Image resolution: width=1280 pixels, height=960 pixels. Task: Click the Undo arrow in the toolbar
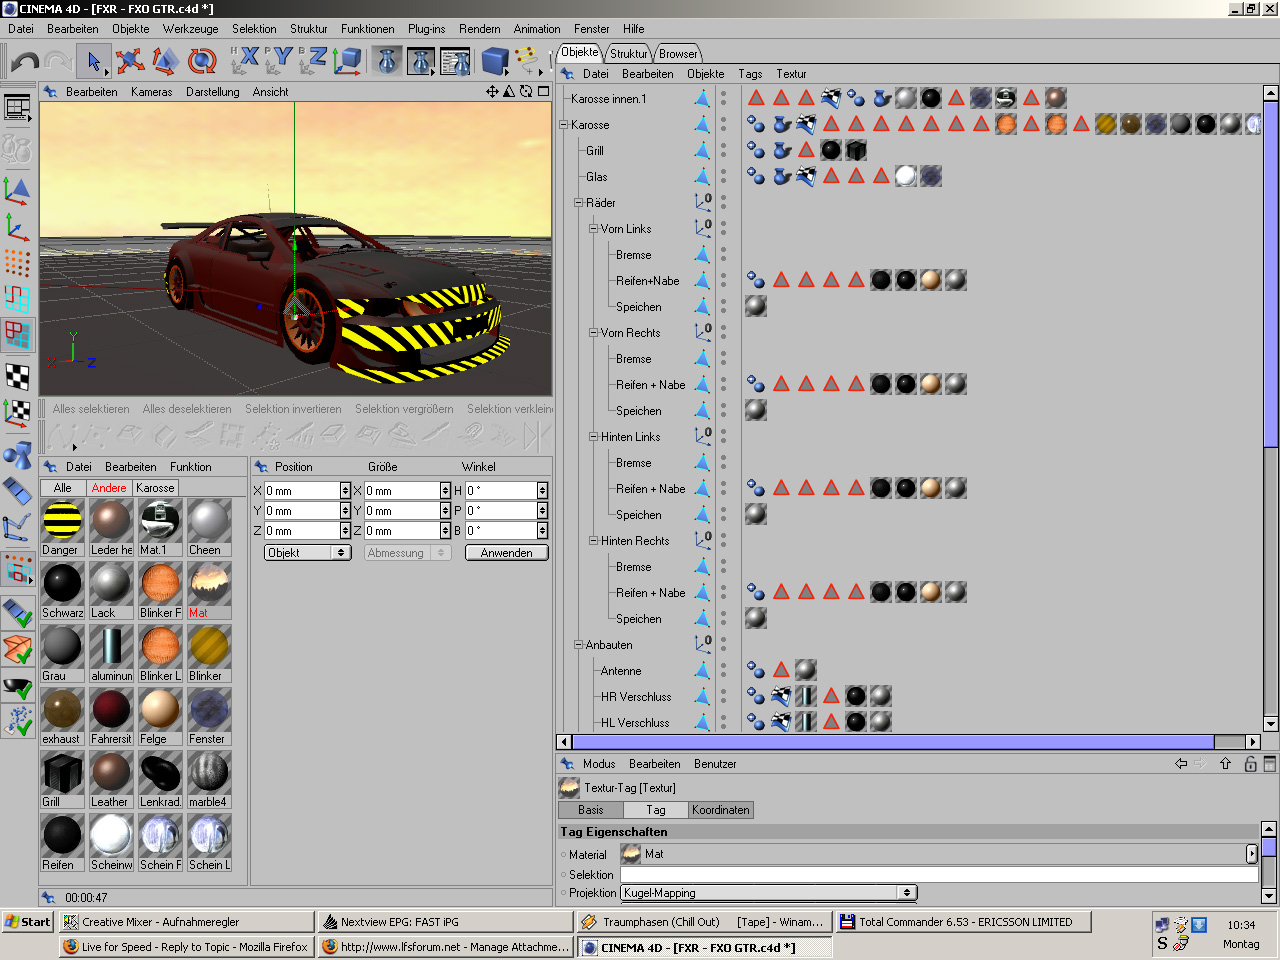coord(24,62)
